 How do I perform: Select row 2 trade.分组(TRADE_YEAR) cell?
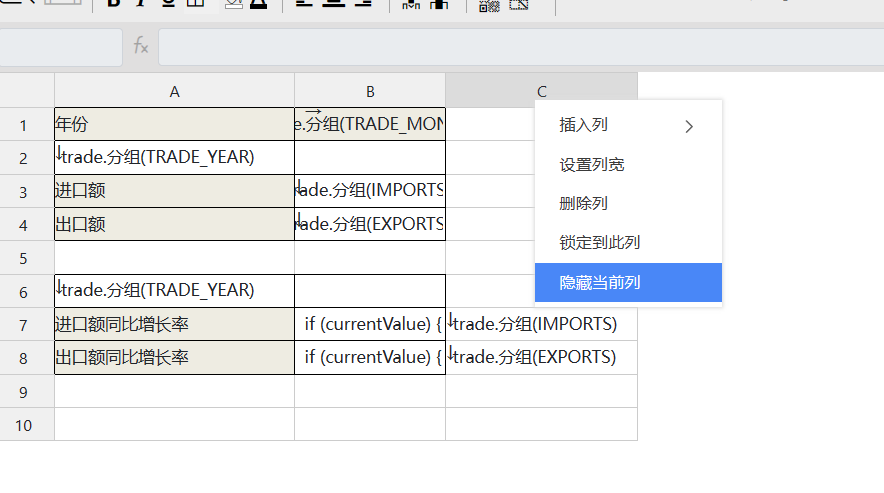tap(174, 157)
